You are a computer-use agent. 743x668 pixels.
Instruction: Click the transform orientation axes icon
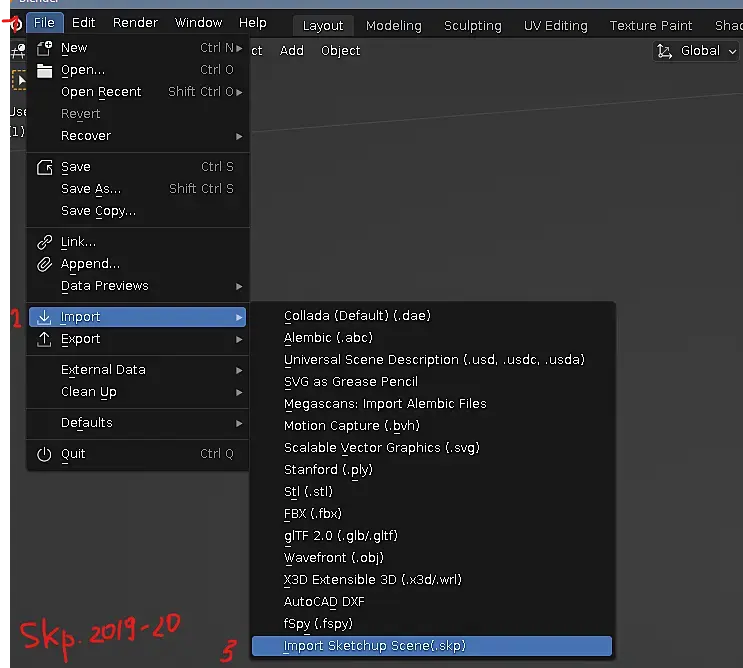click(664, 51)
